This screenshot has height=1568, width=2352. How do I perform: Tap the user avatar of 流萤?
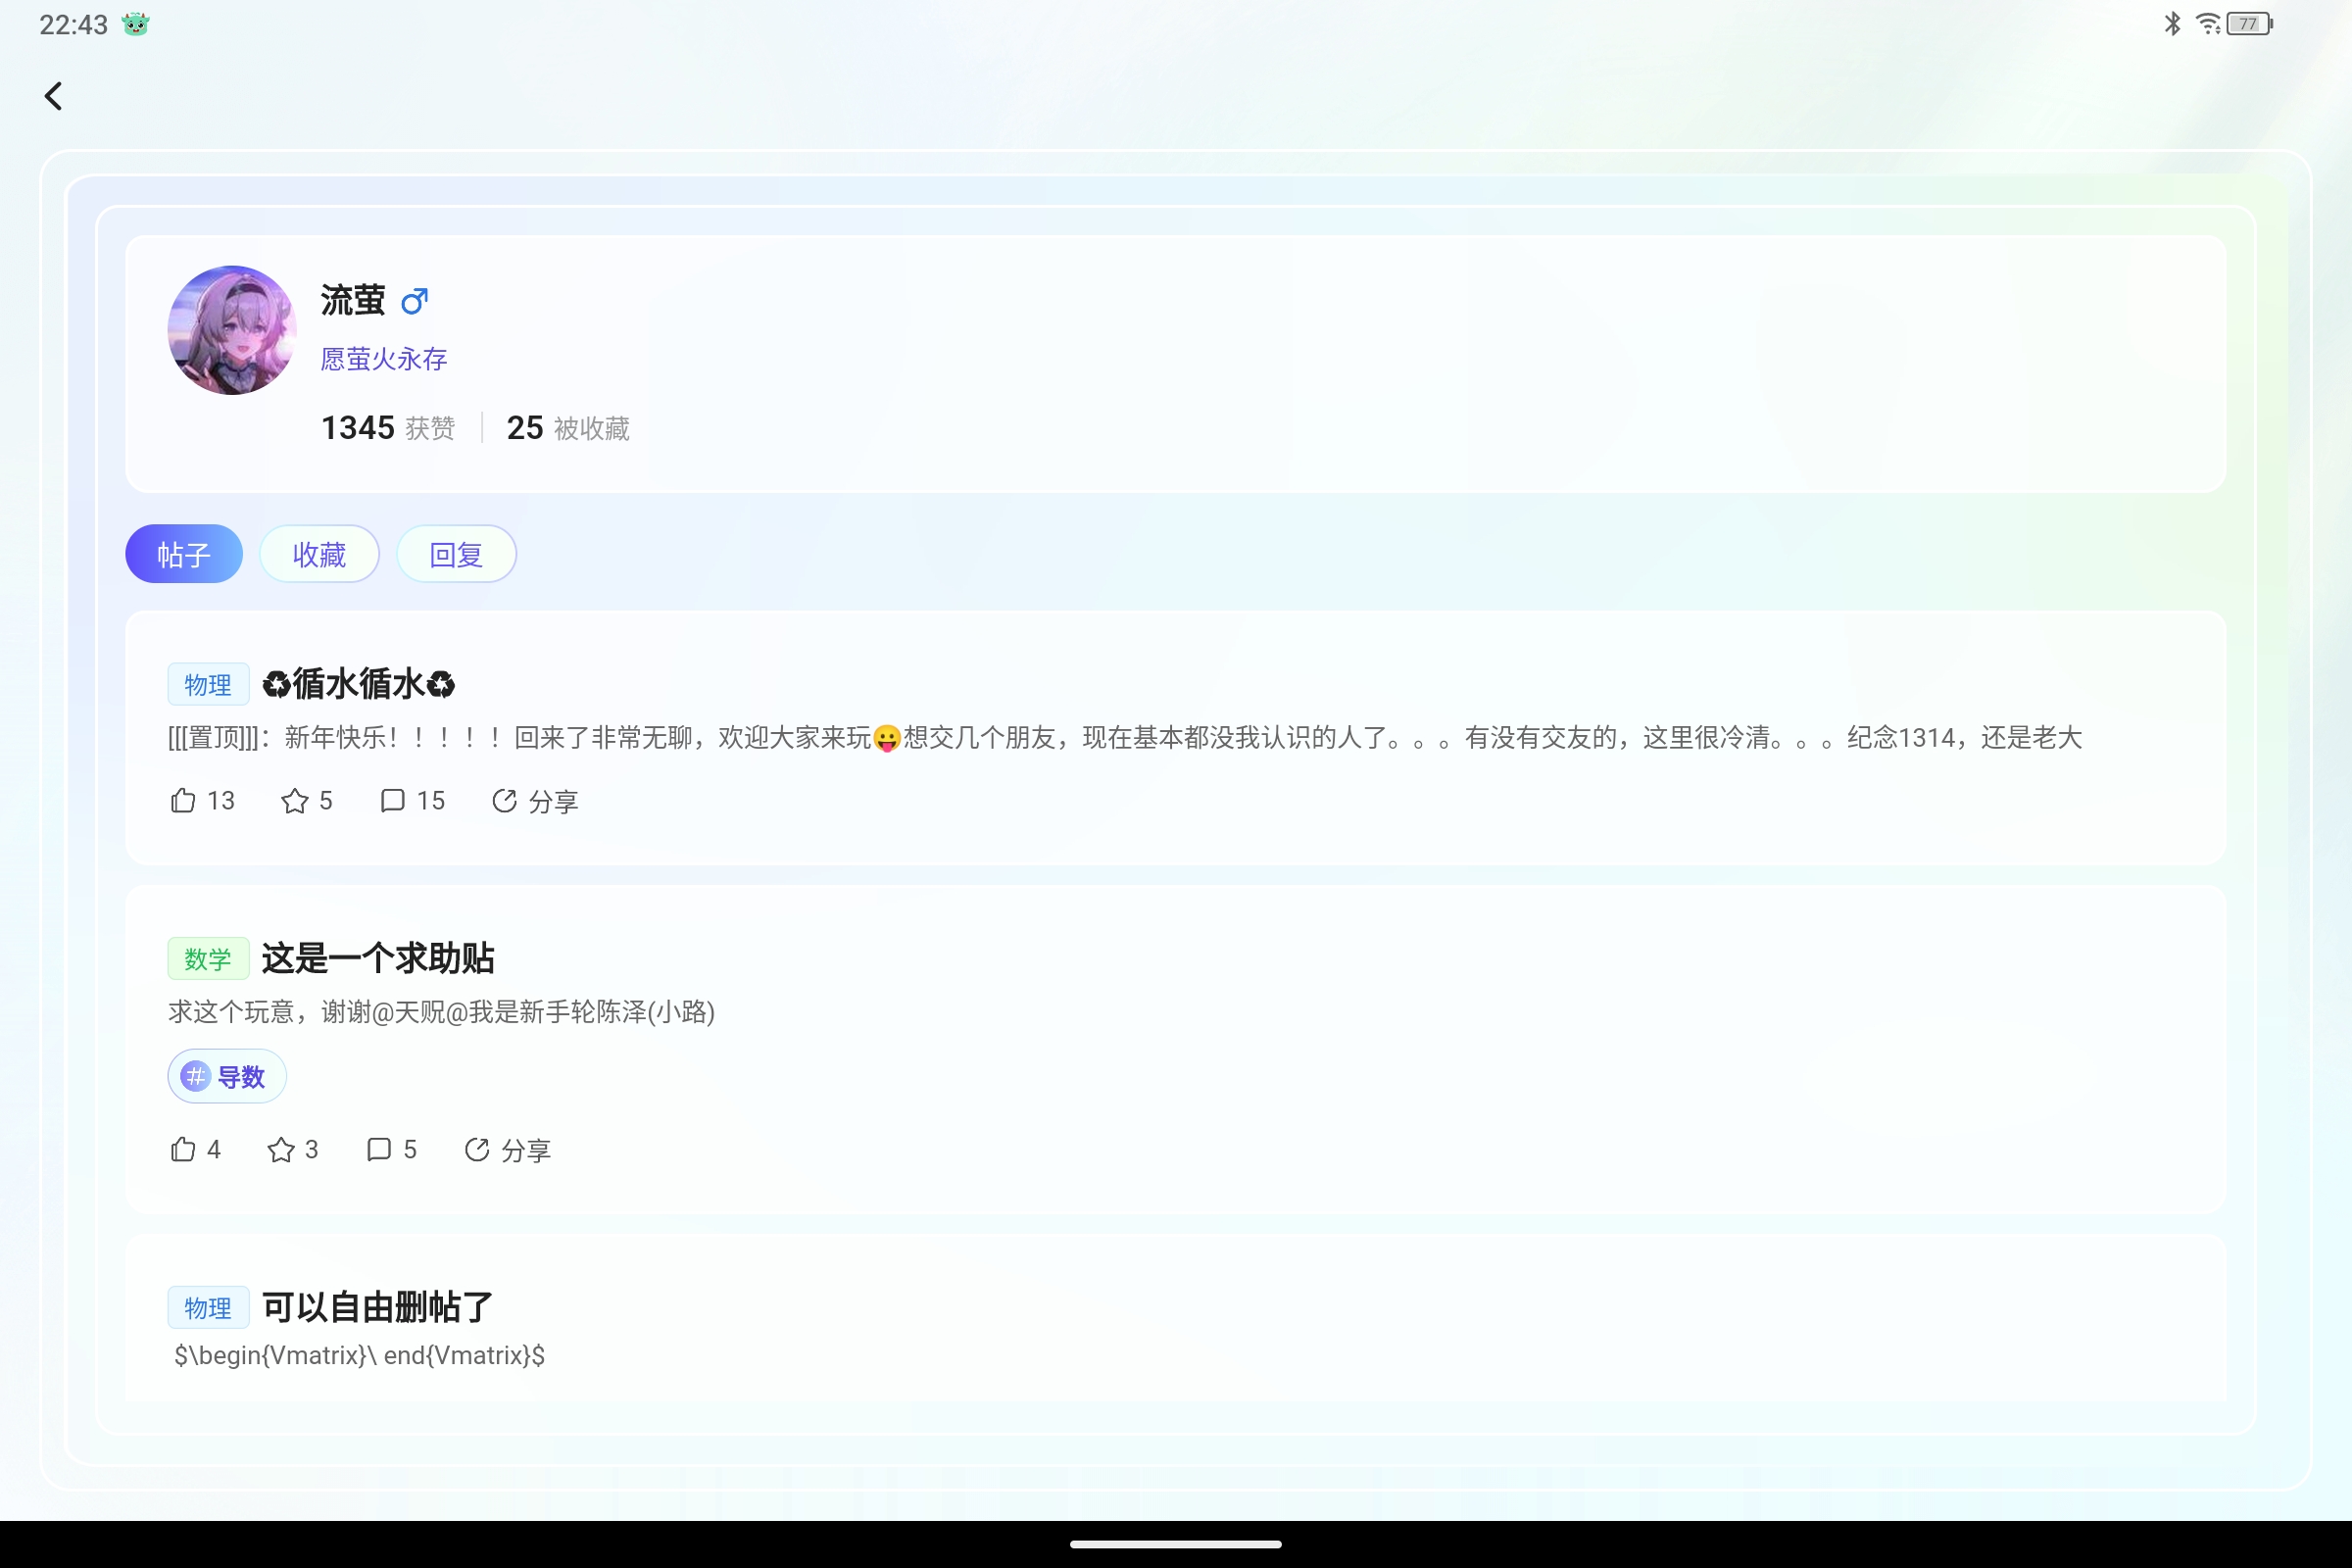click(231, 330)
